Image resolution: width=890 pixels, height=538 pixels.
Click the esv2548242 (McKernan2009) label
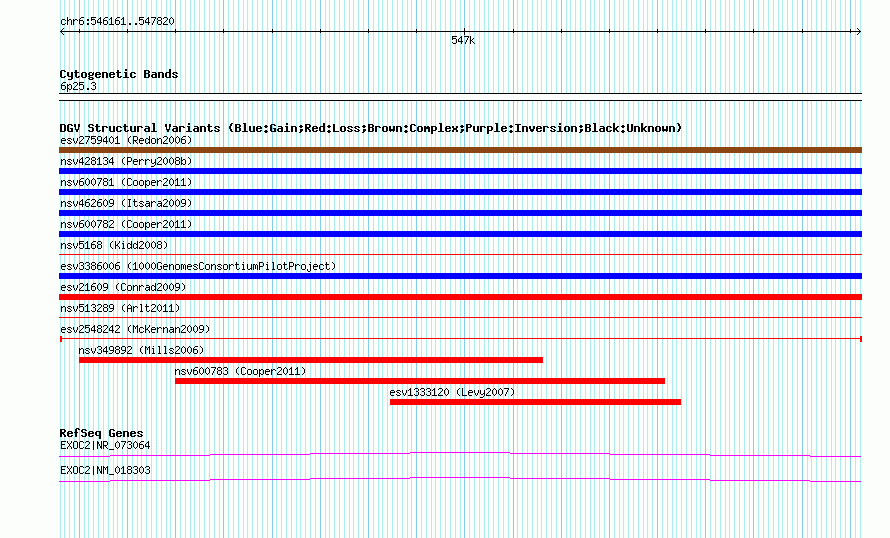pyautogui.click(x=135, y=329)
